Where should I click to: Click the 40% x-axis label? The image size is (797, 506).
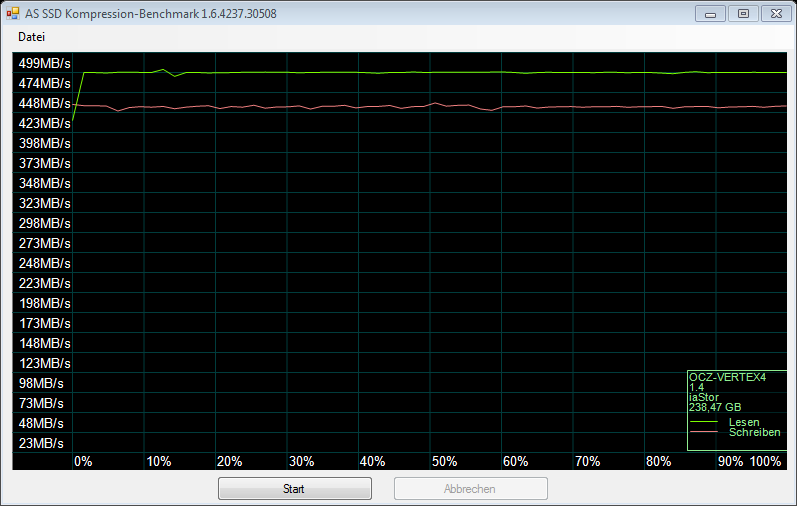373,461
